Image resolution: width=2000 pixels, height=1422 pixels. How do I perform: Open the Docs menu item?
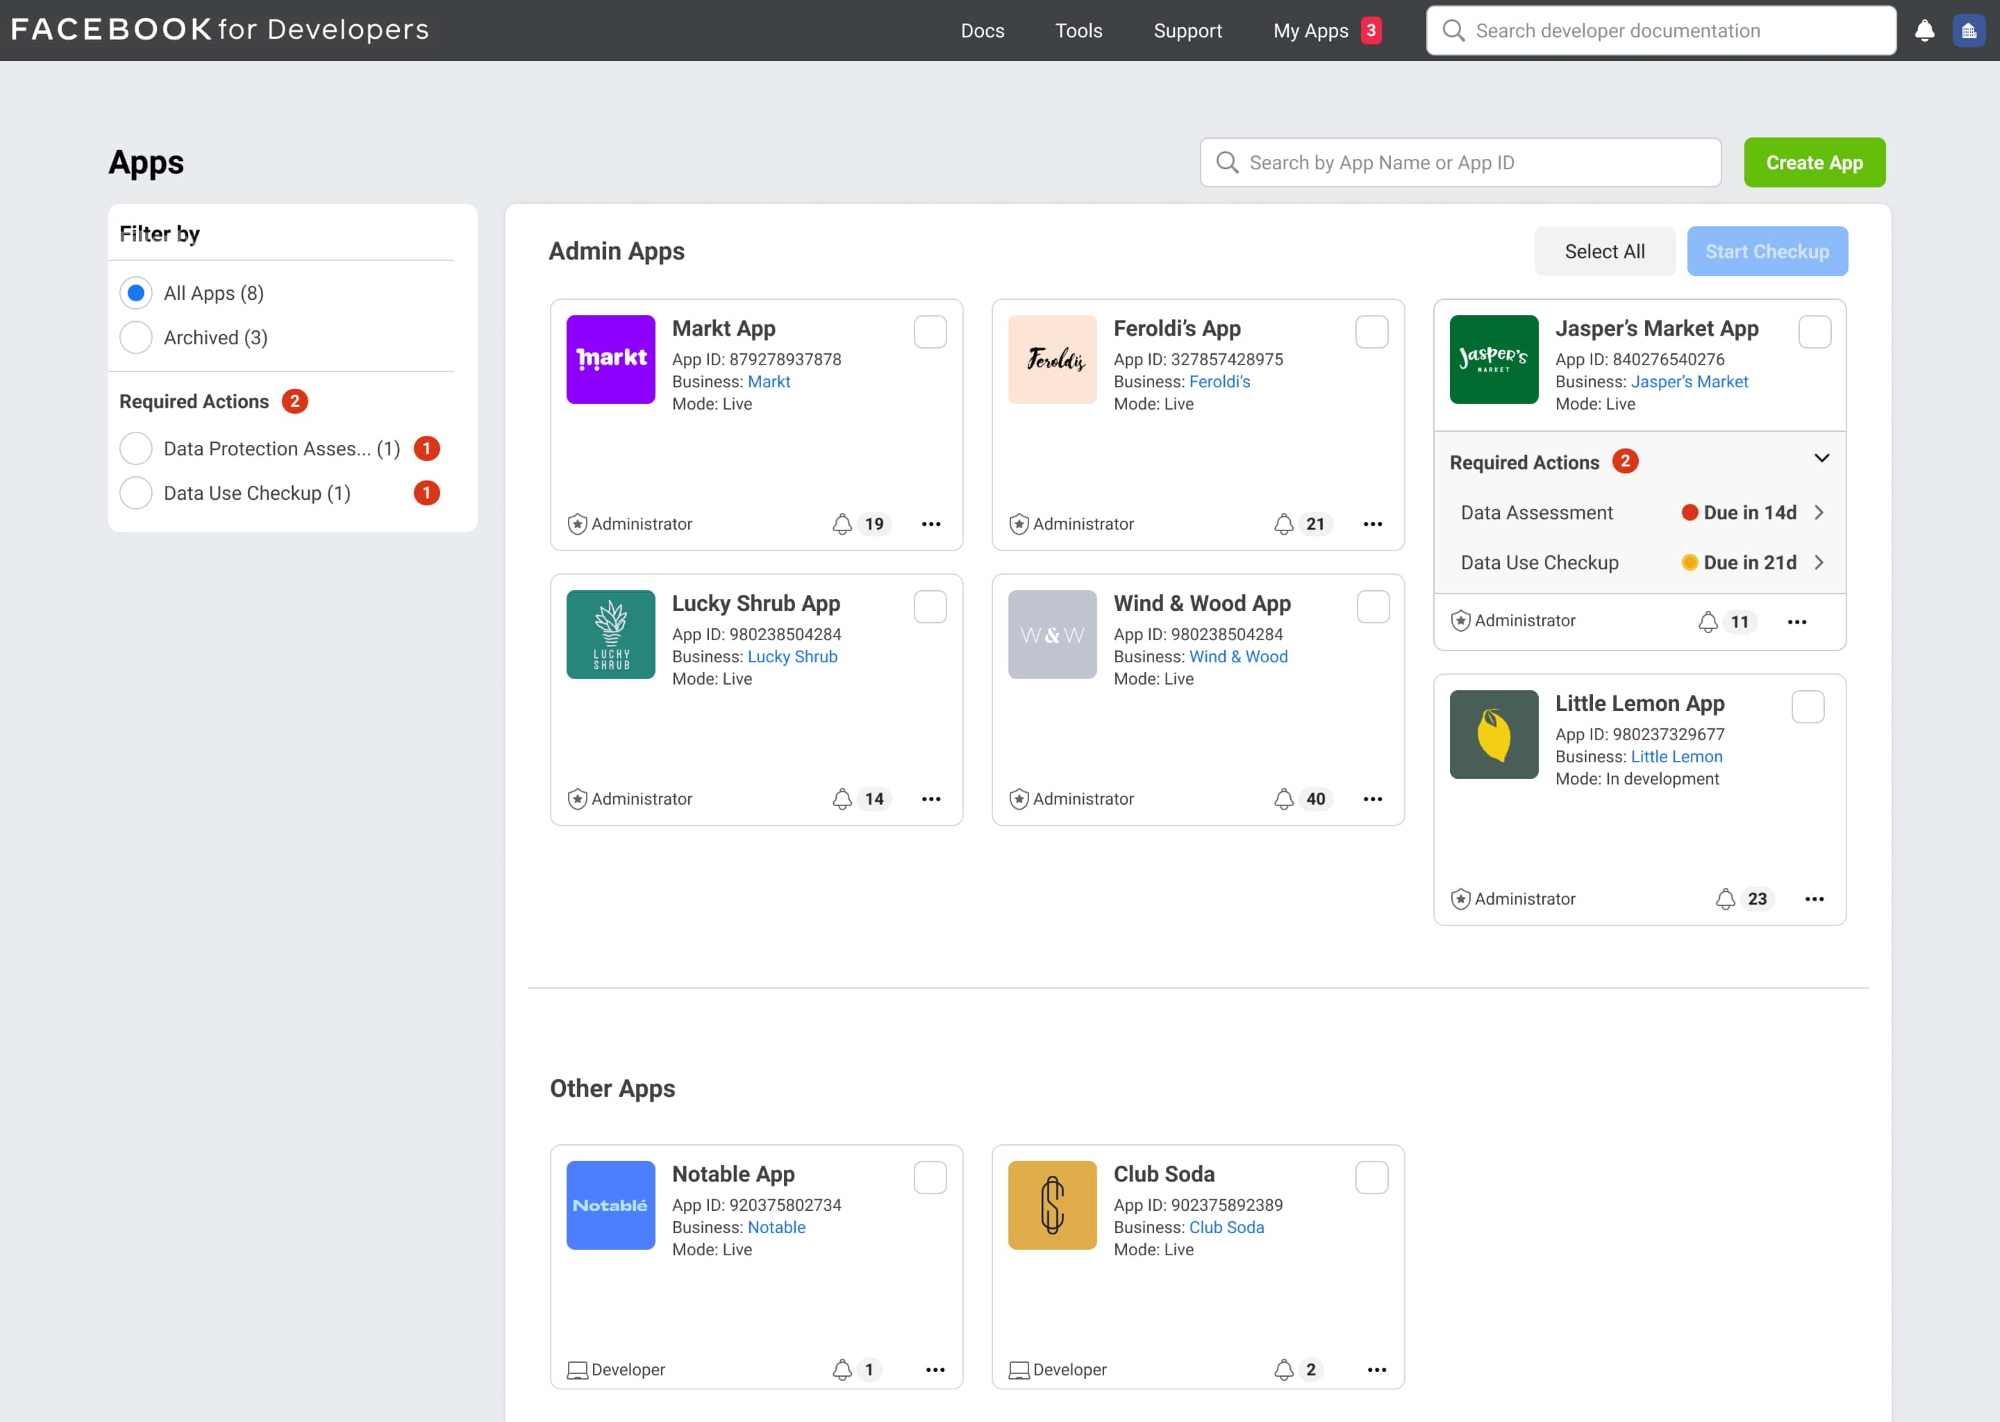(x=982, y=30)
